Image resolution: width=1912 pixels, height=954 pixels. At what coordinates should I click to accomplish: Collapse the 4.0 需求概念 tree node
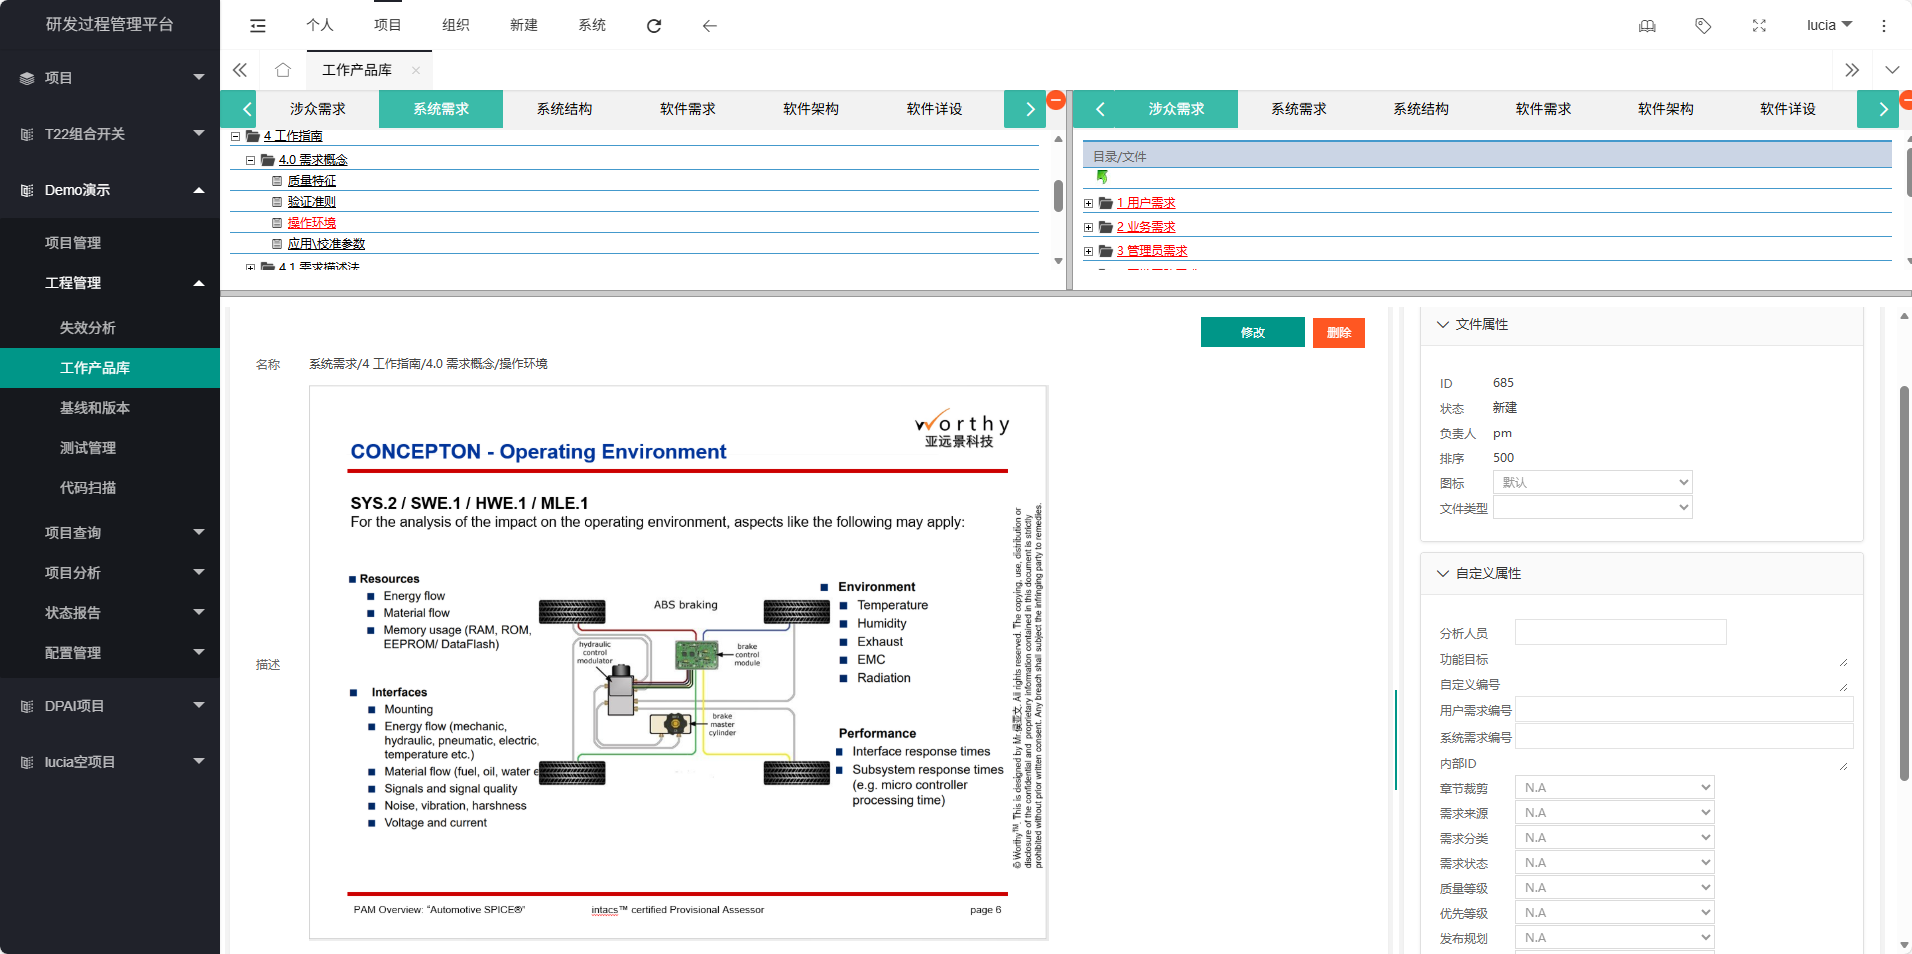click(x=250, y=160)
